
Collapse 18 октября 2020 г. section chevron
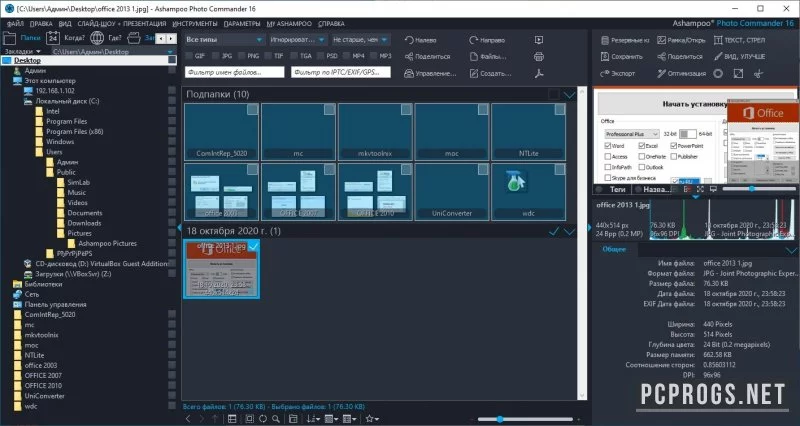click(569, 231)
